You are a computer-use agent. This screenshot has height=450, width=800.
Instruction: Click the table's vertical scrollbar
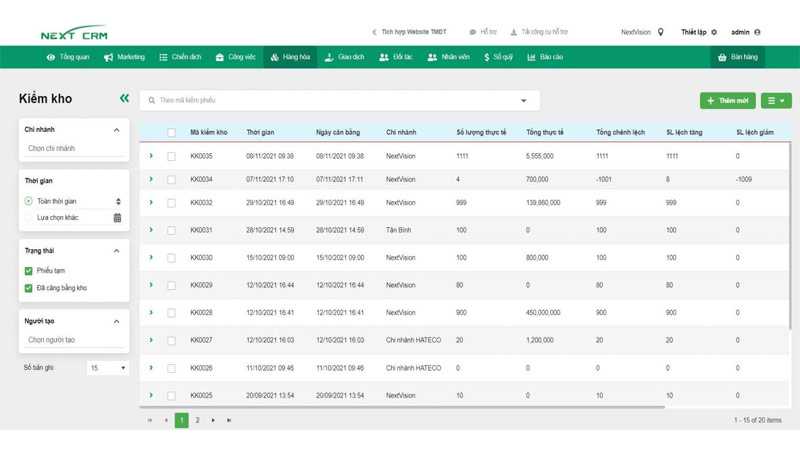(x=790, y=236)
